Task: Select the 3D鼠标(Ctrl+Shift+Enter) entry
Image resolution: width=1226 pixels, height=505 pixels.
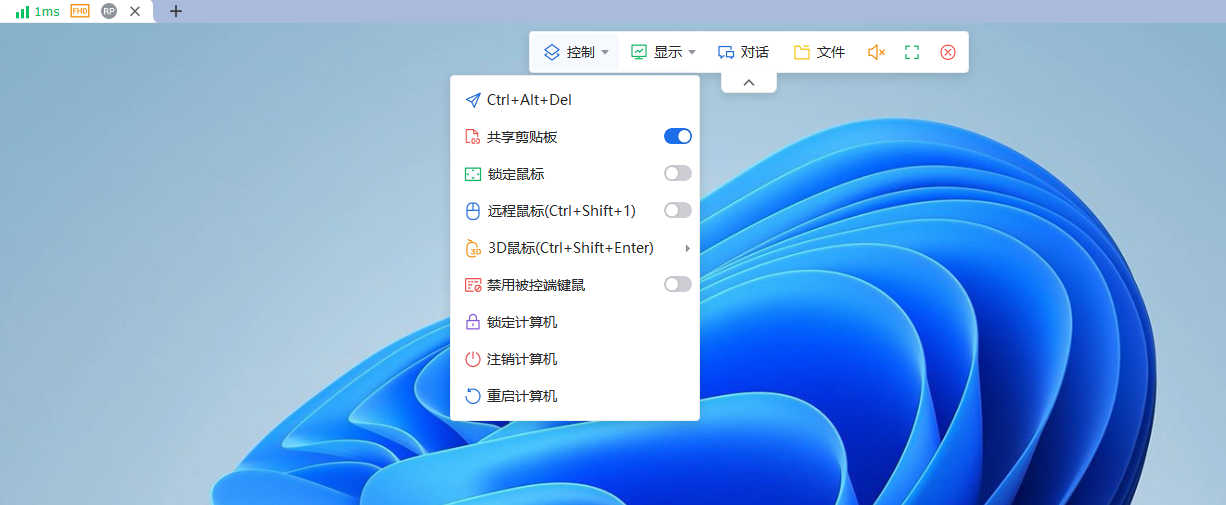Action: (x=575, y=248)
